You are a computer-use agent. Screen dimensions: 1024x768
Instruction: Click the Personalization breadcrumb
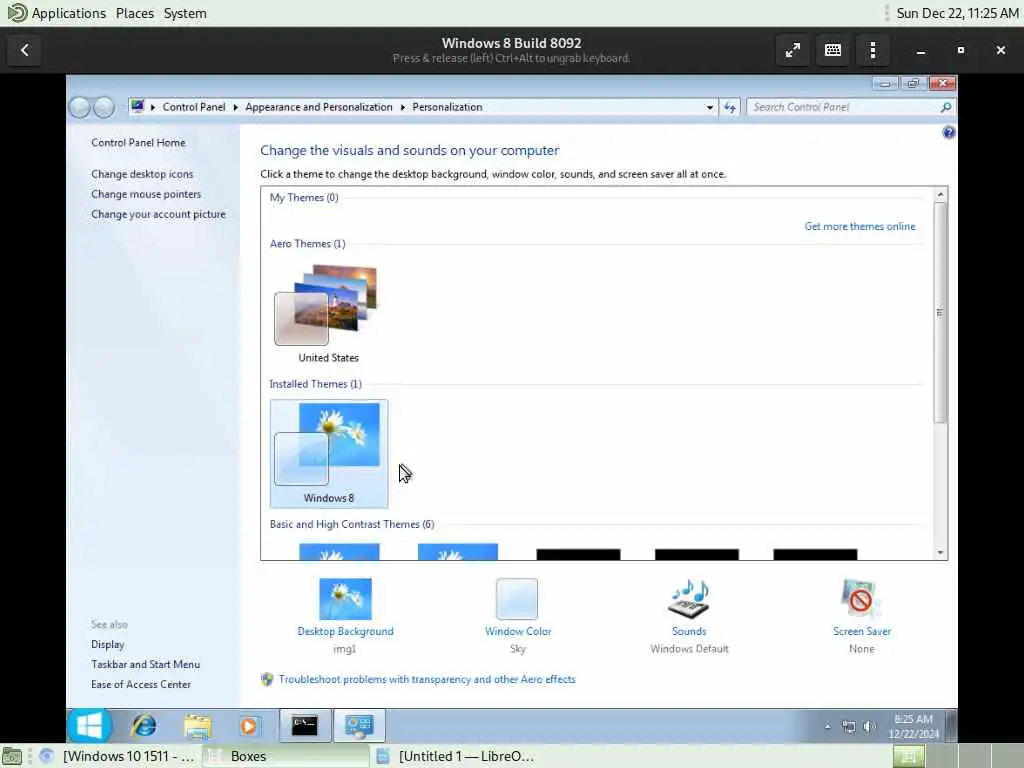(447, 107)
